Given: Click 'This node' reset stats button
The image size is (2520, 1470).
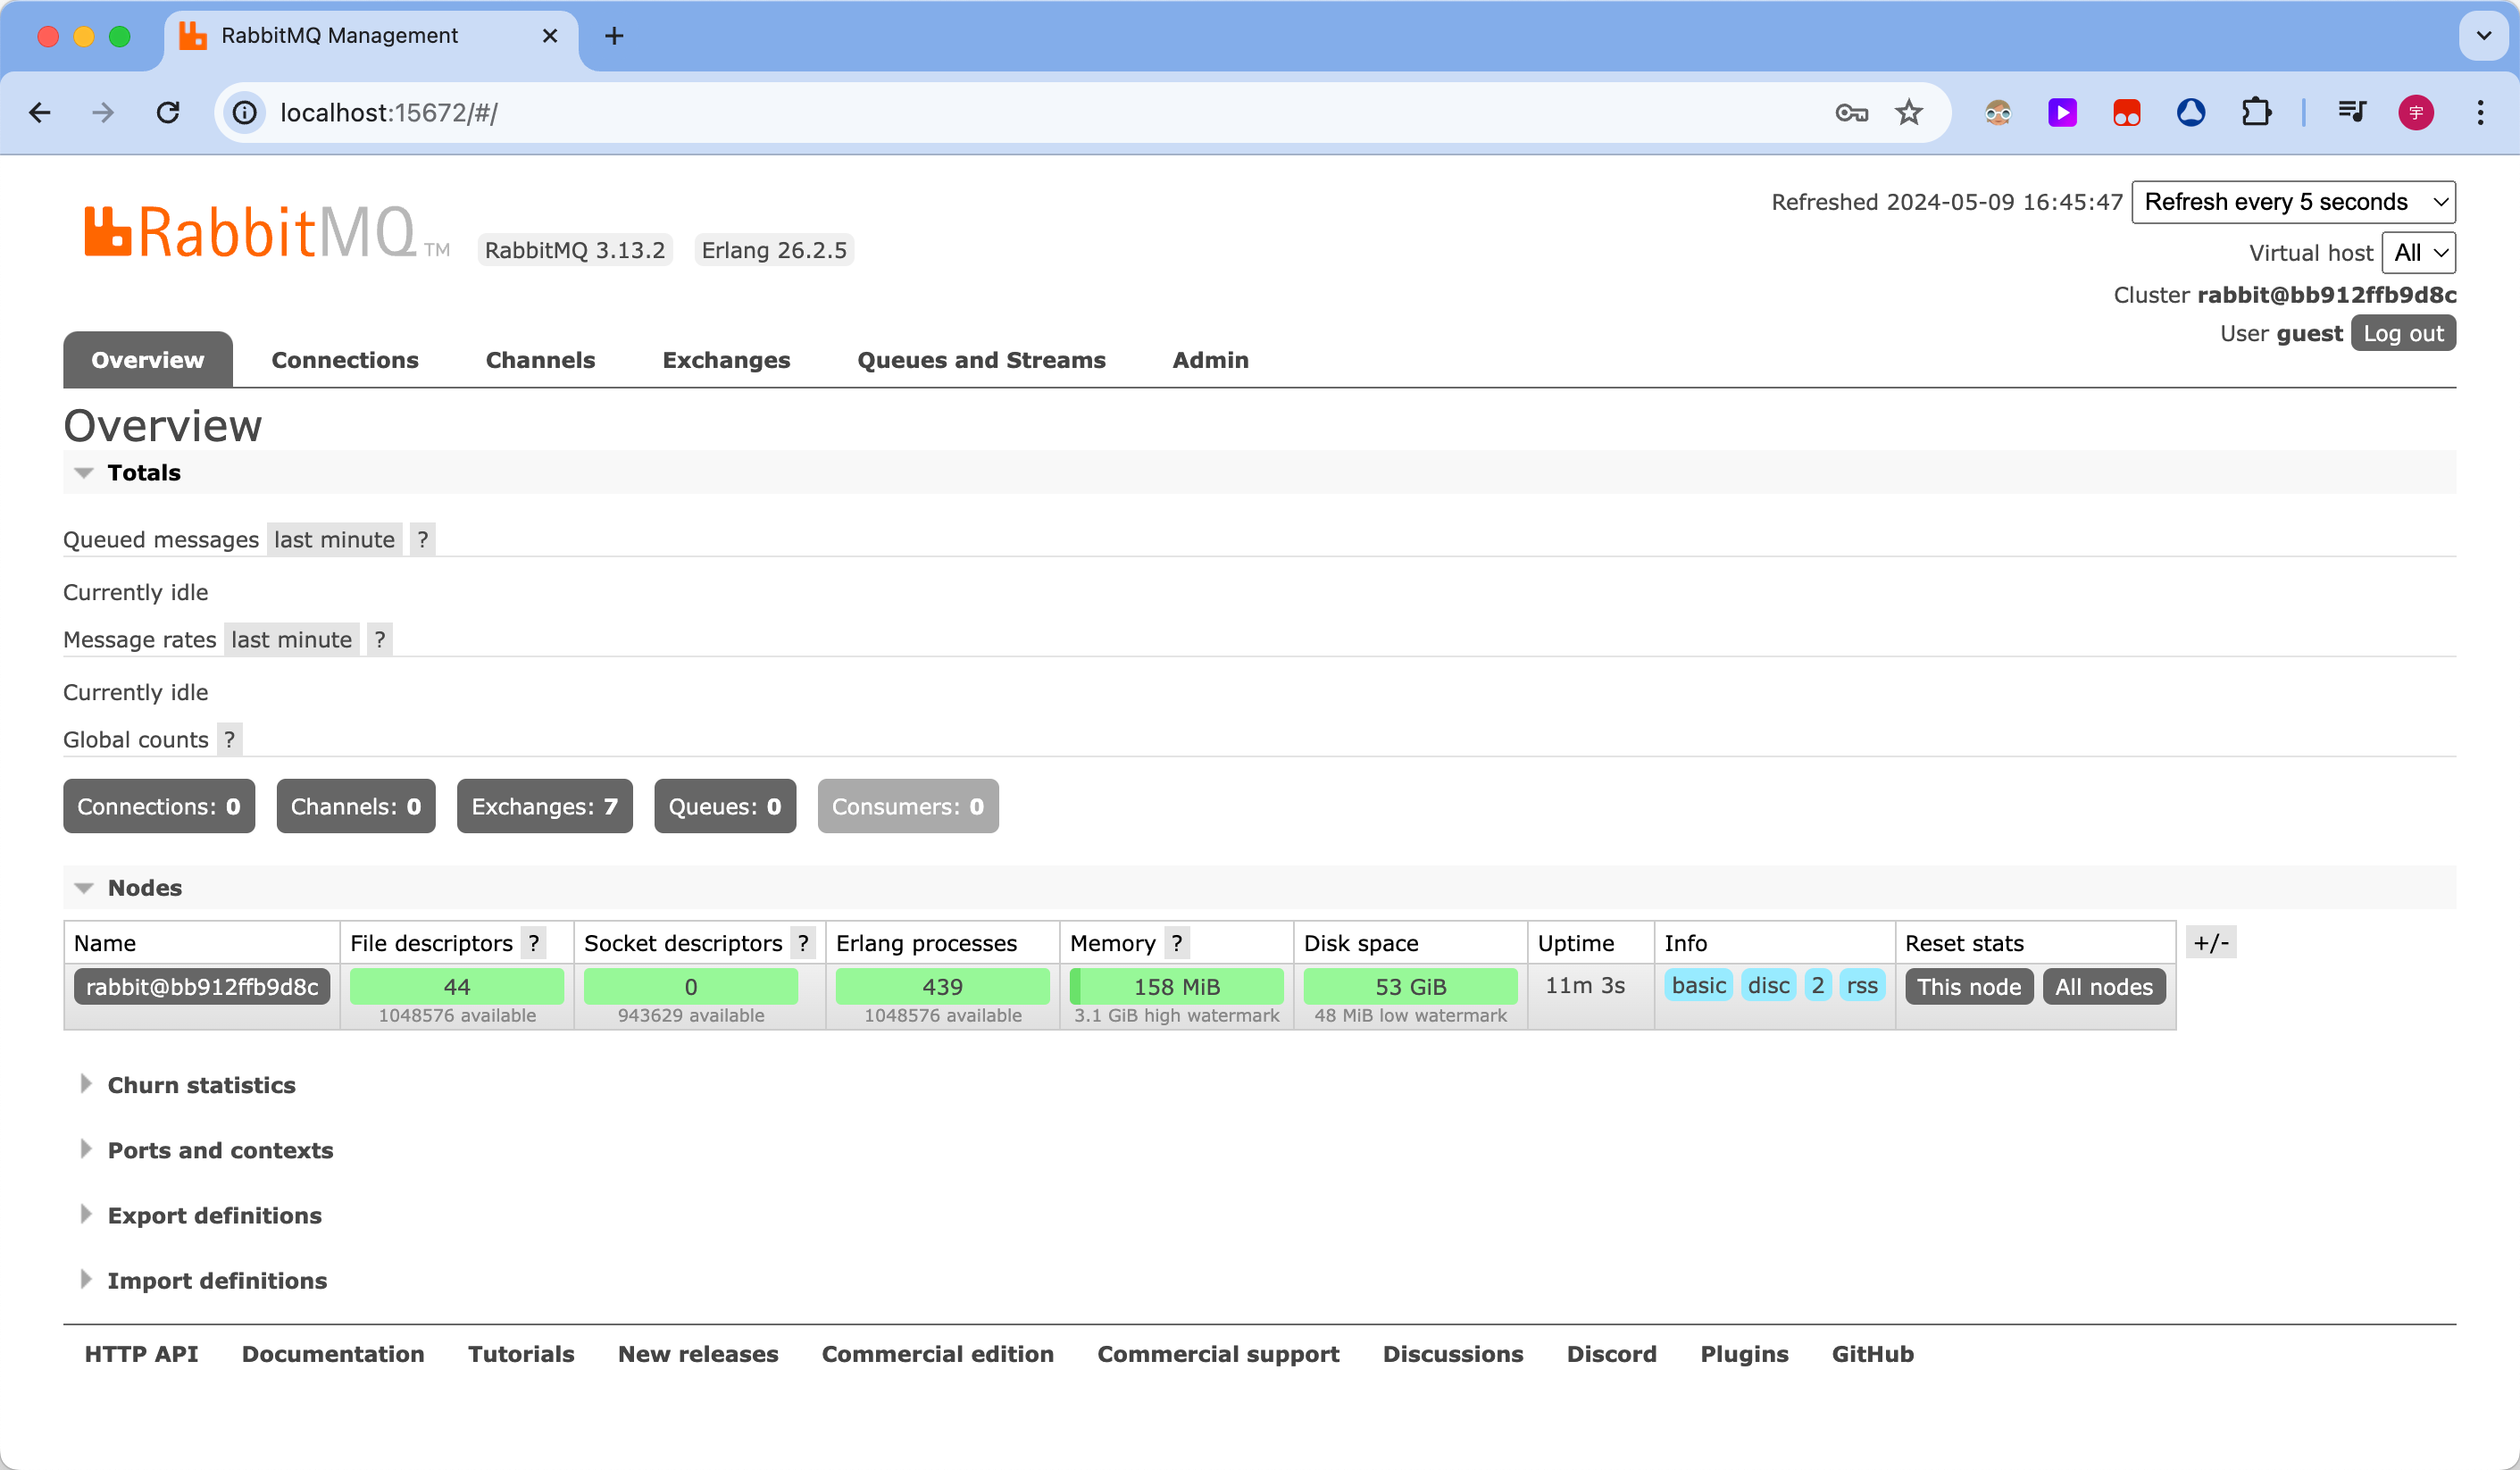Looking at the screenshot, I should pyautogui.click(x=1967, y=987).
